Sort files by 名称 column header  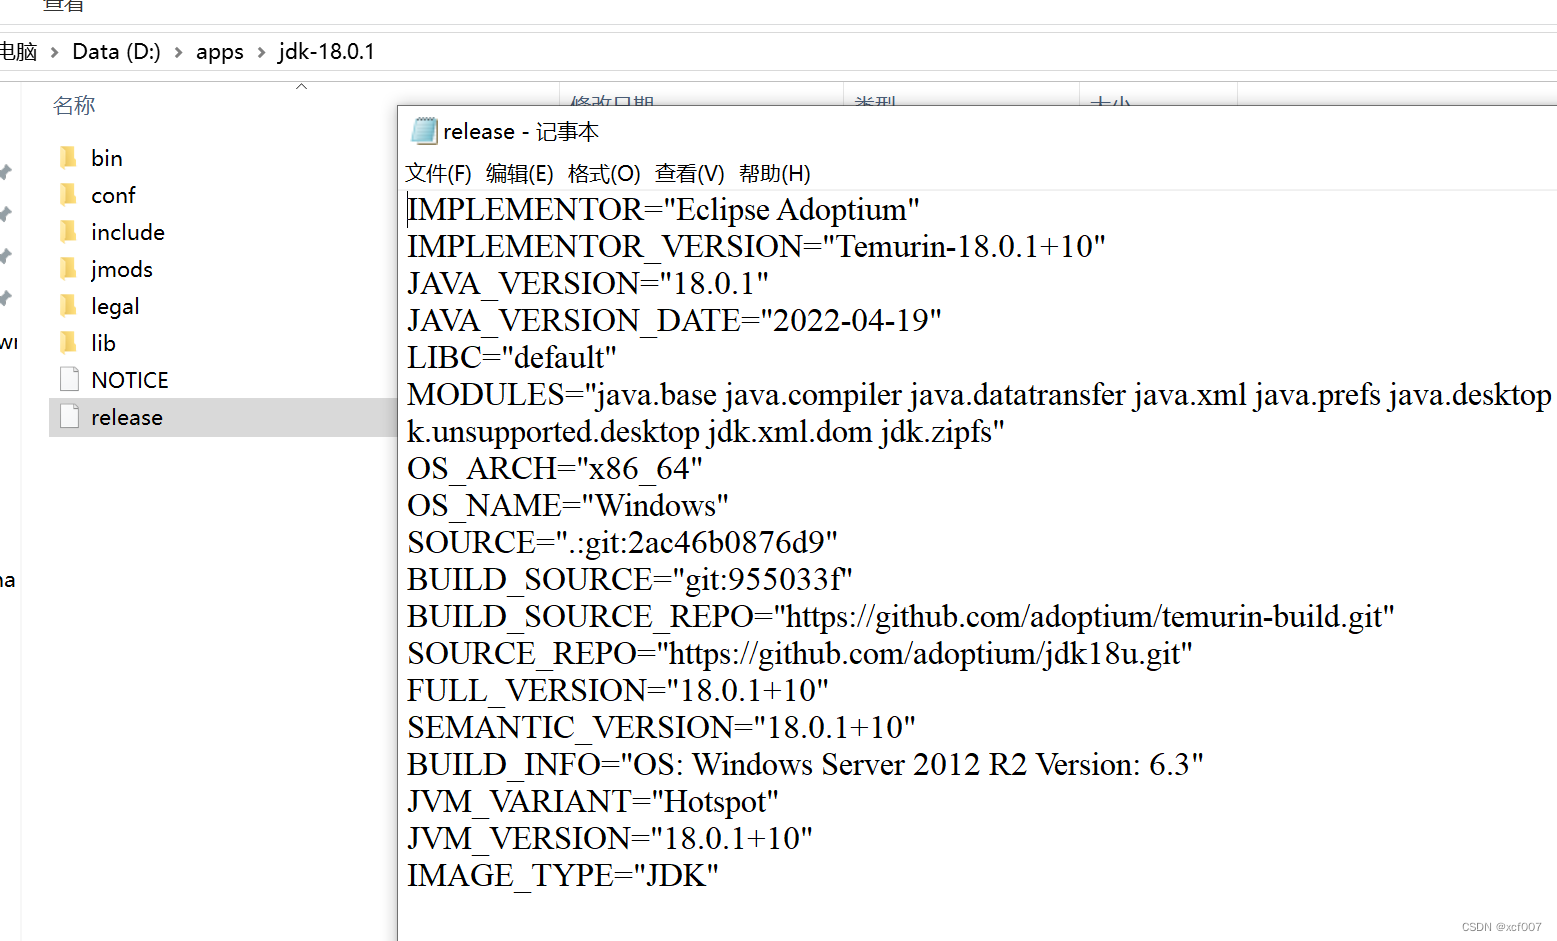click(x=74, y=105)
